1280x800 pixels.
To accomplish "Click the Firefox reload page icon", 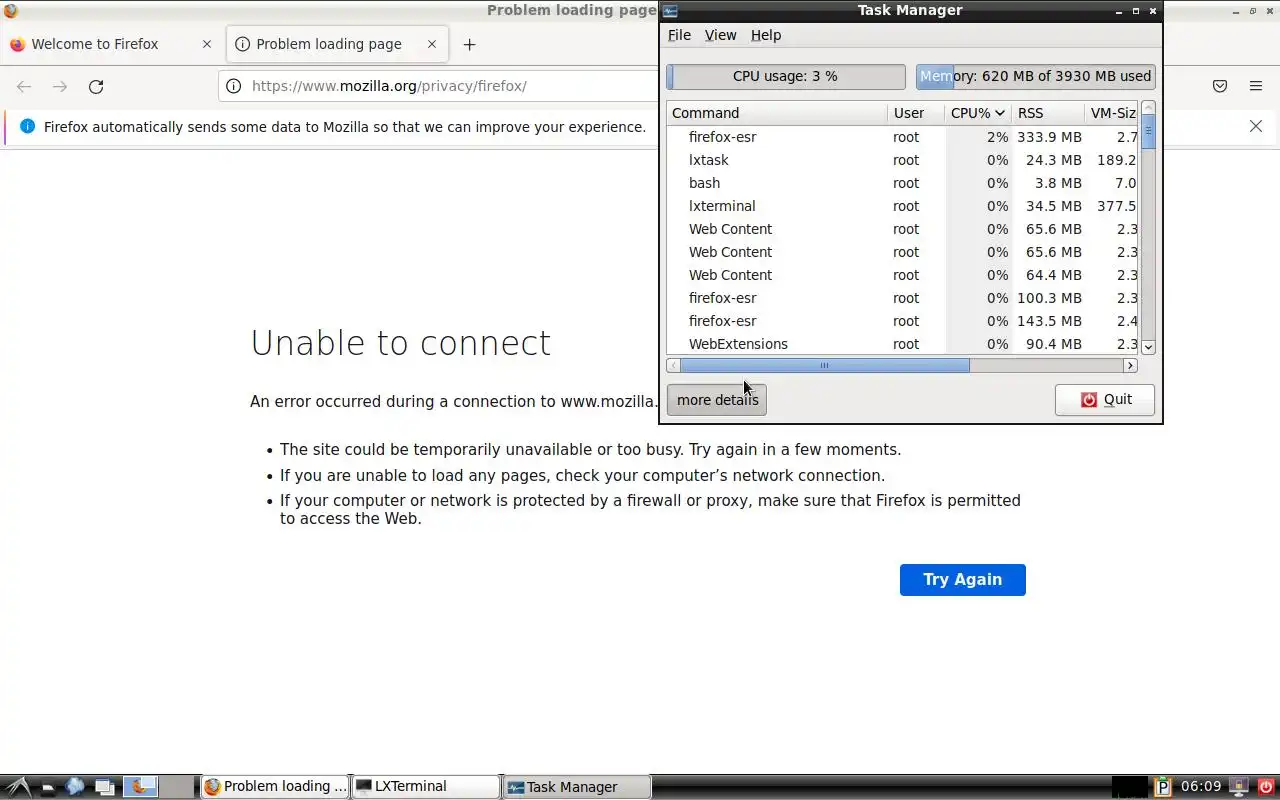I will pos(96,86).
